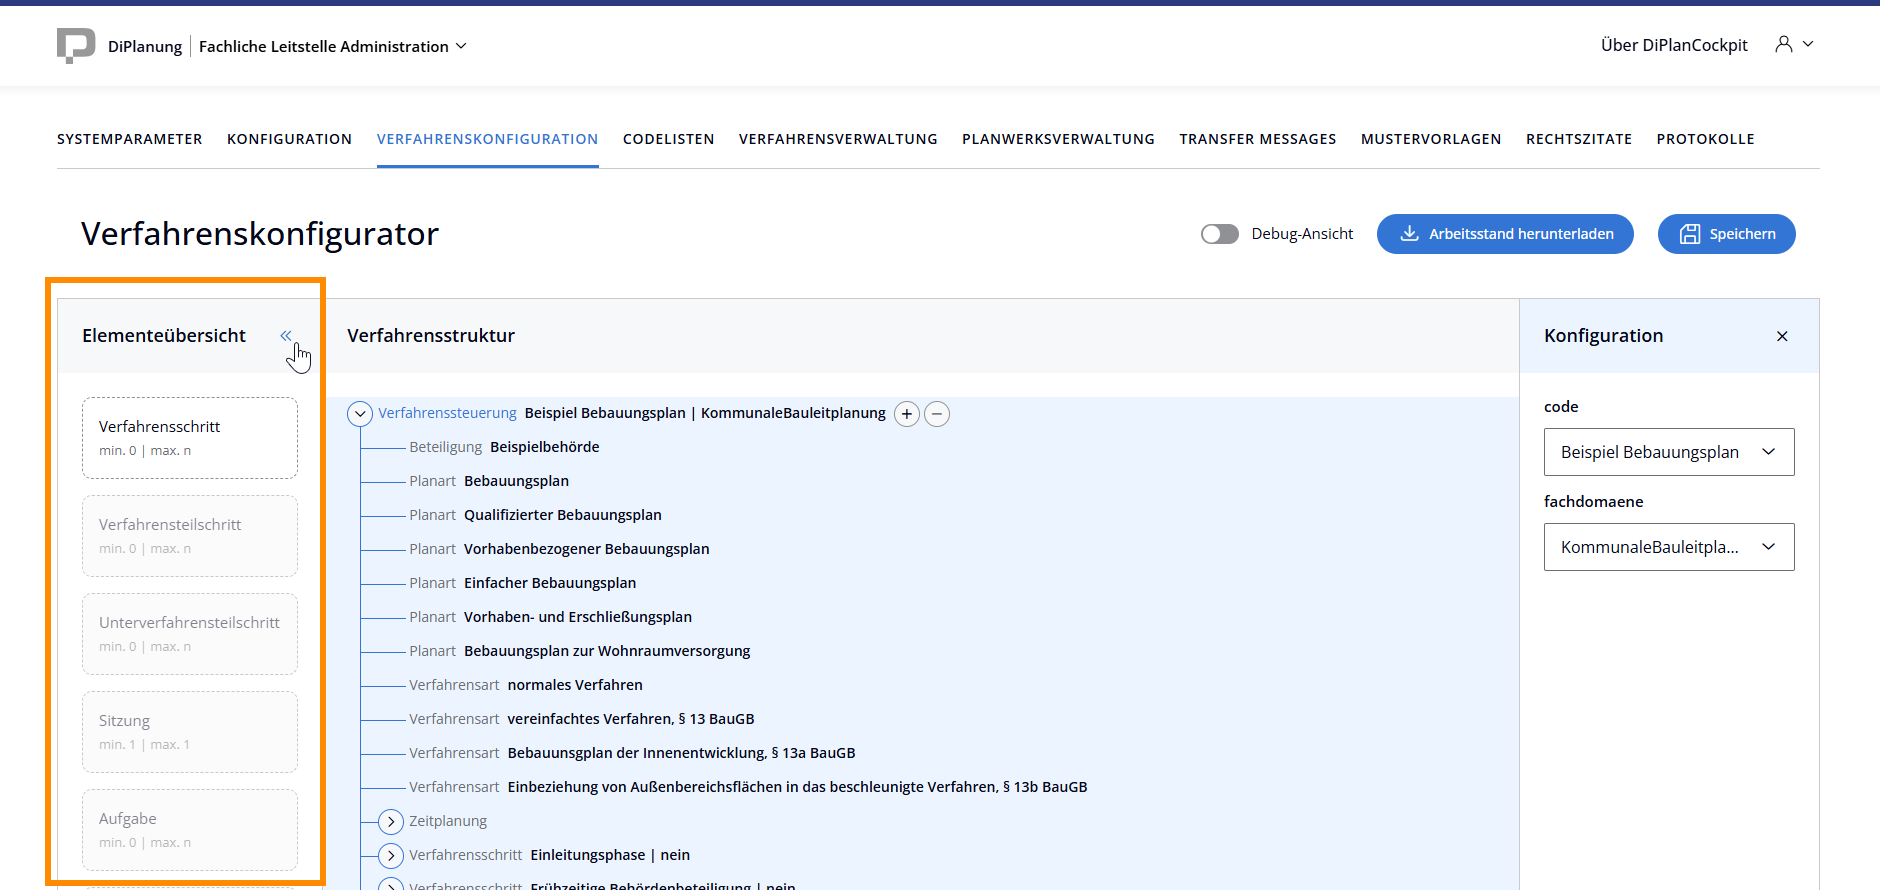
Task: Enable the Debug-Ansicht toggle
Action: click(1220, 234)
